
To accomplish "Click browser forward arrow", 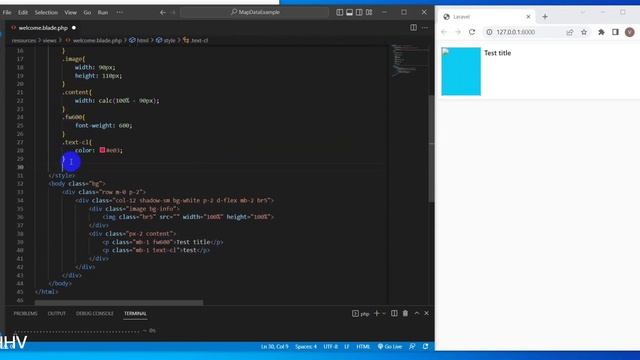I will pos(458,32).
